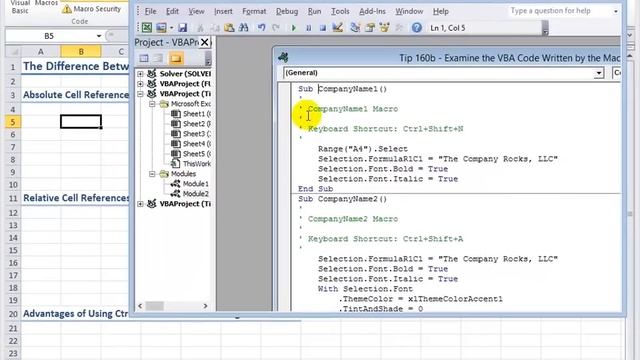
Task: Click the Break pause icon
Action: point(308,28)
